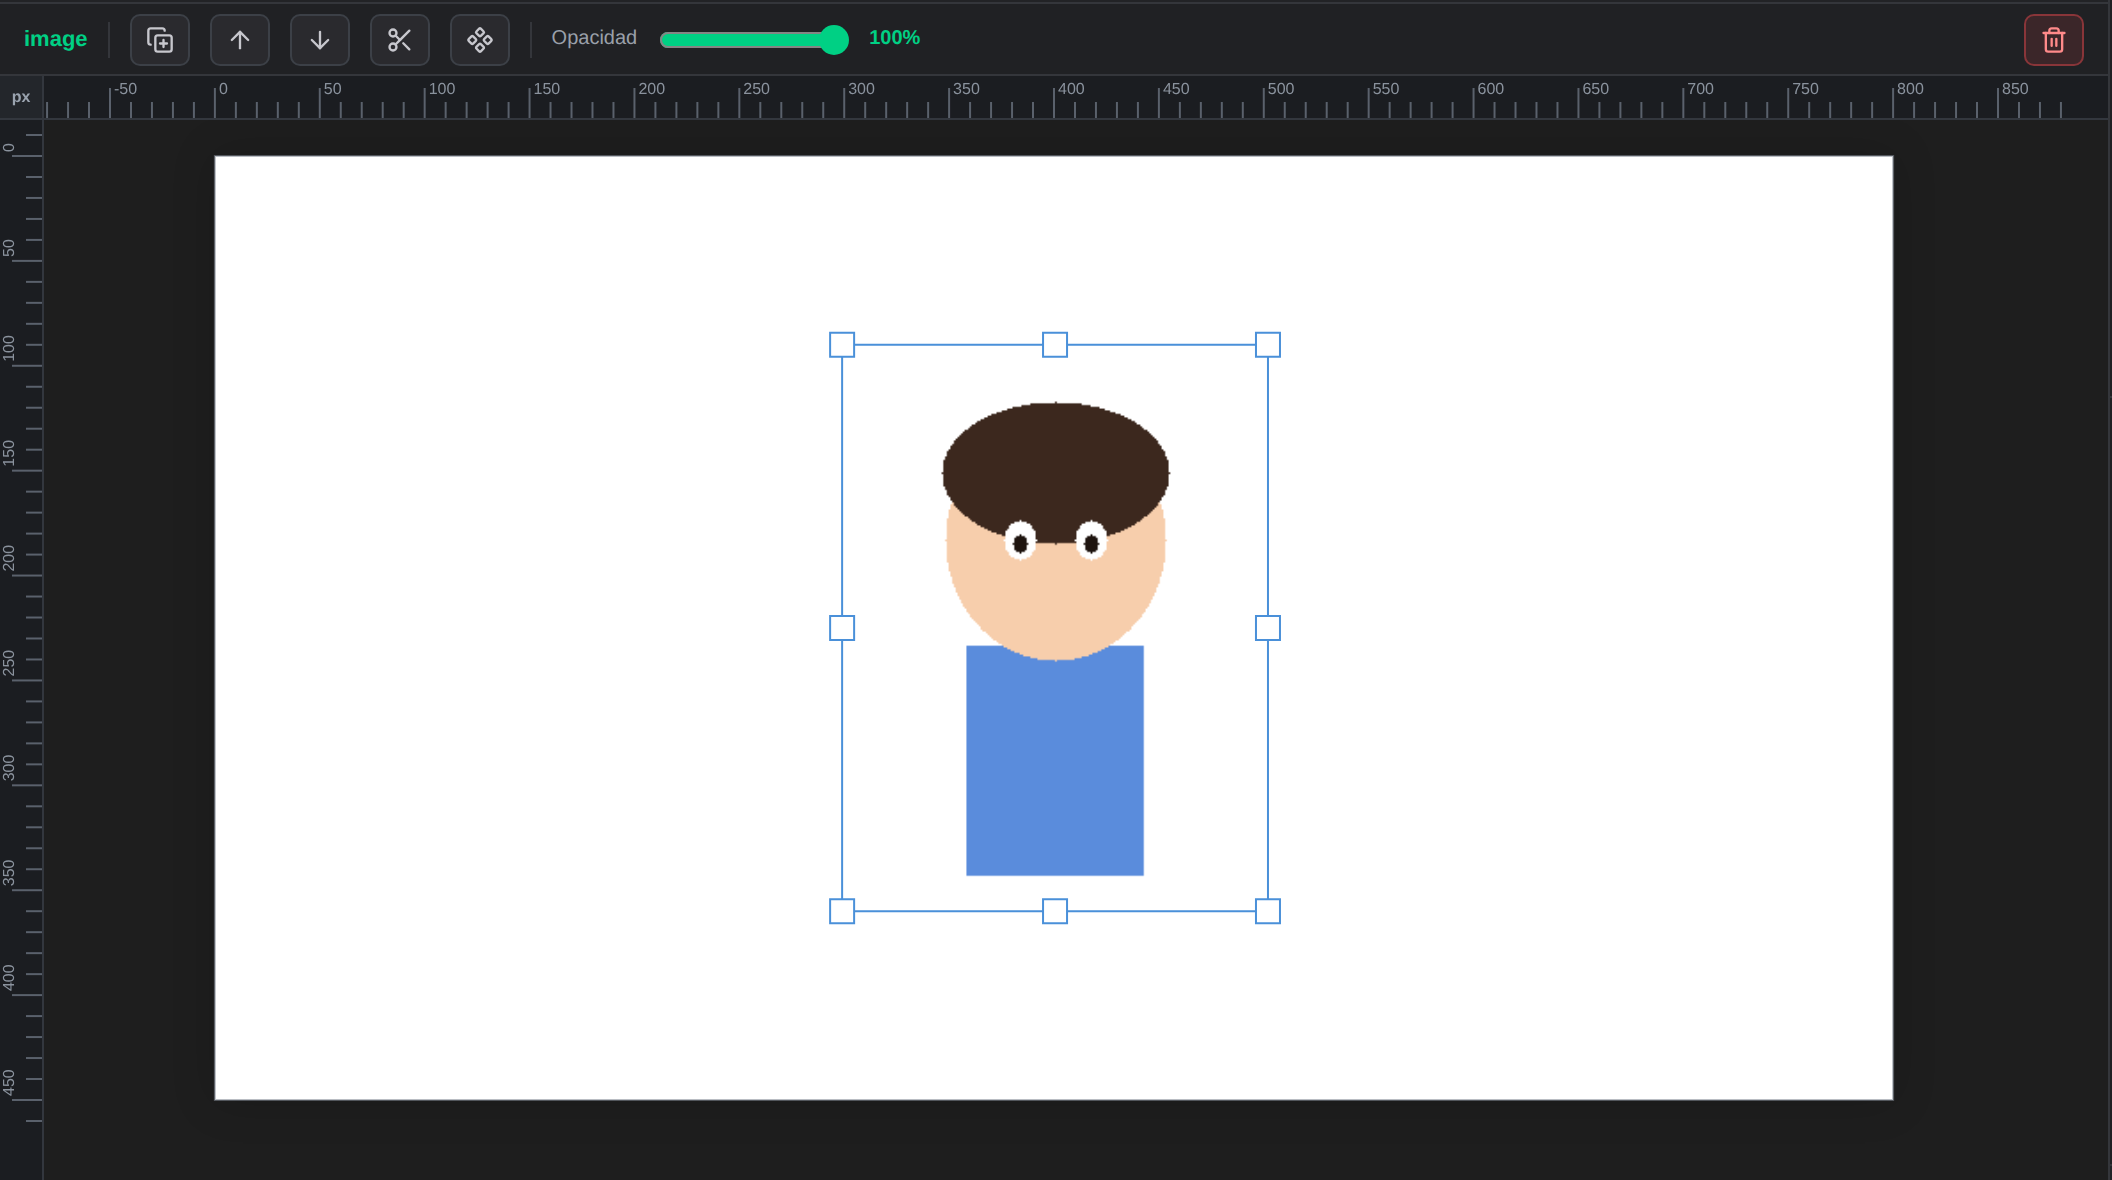Select the scissors crop tool
This screenshot has width=2112, height=1180.
click(400, 40)
